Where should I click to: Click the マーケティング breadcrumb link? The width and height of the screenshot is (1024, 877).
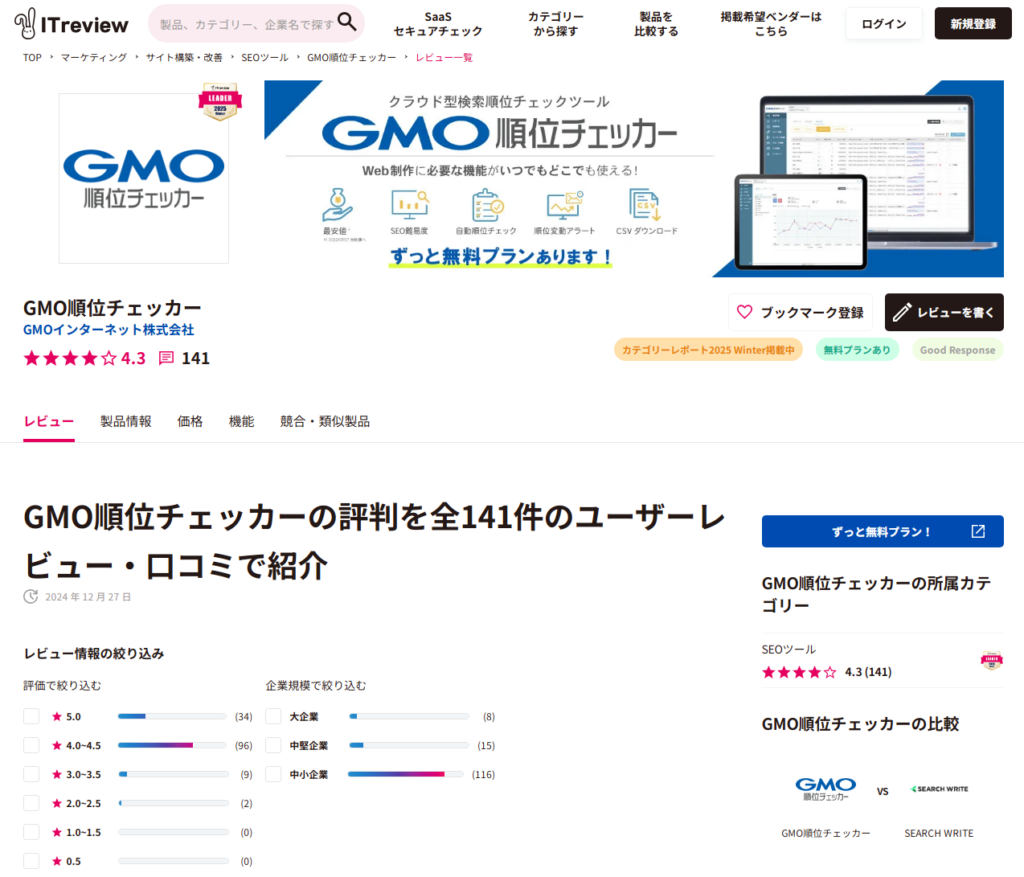tap(94, 57)
